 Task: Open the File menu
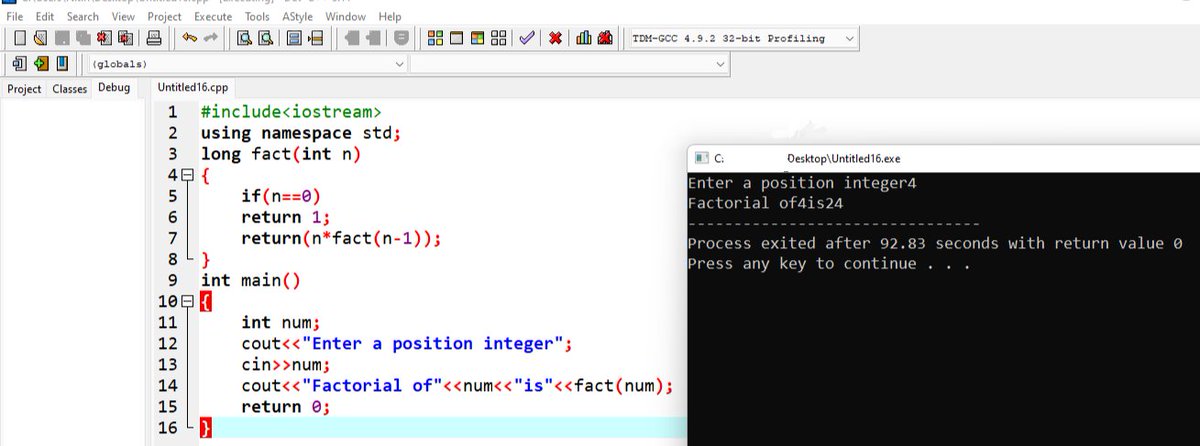tap(15, 16)
